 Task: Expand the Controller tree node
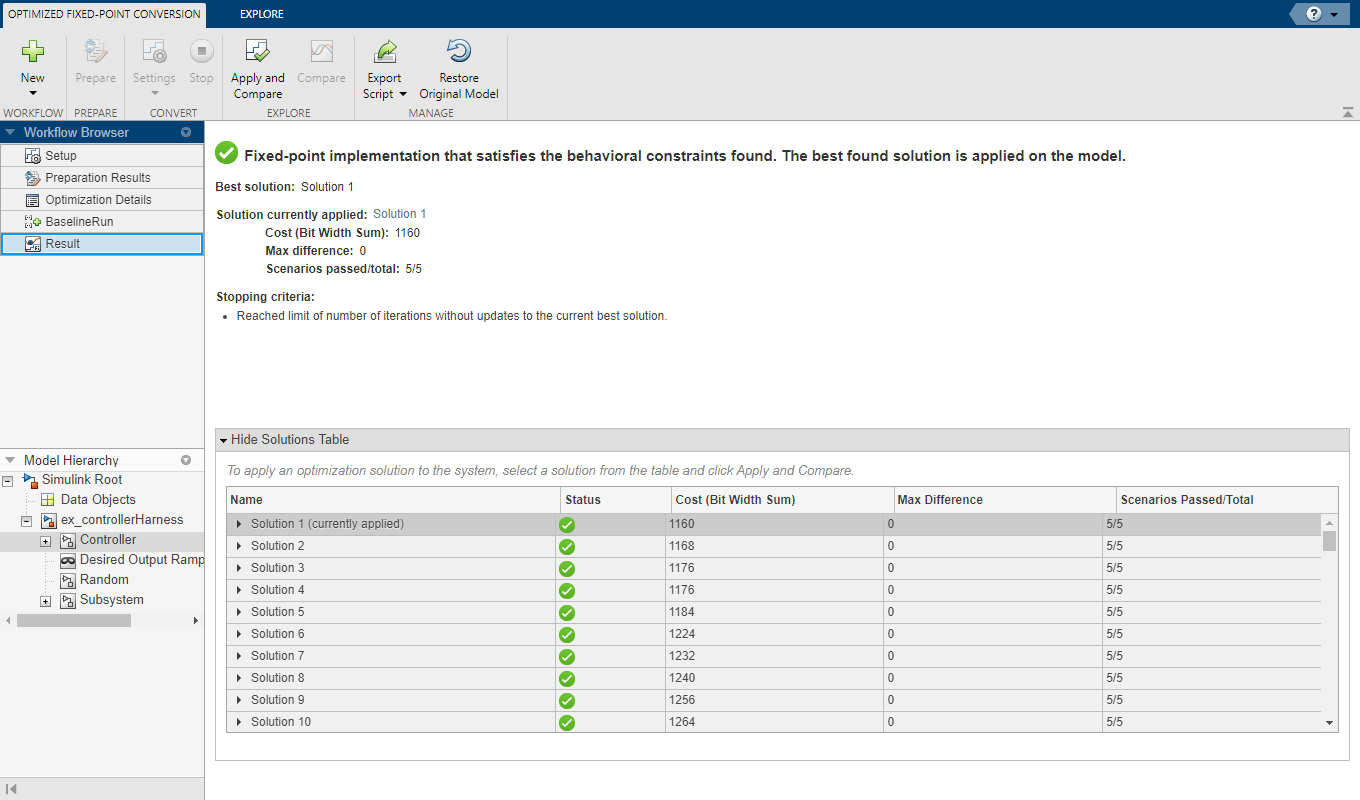[46, 541]
